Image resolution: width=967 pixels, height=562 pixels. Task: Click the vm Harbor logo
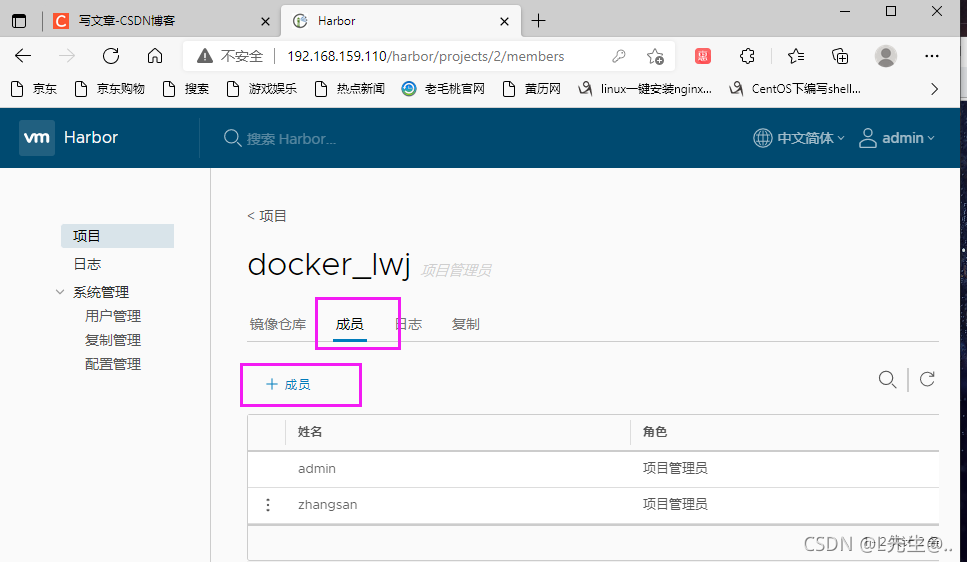(68, 138)
